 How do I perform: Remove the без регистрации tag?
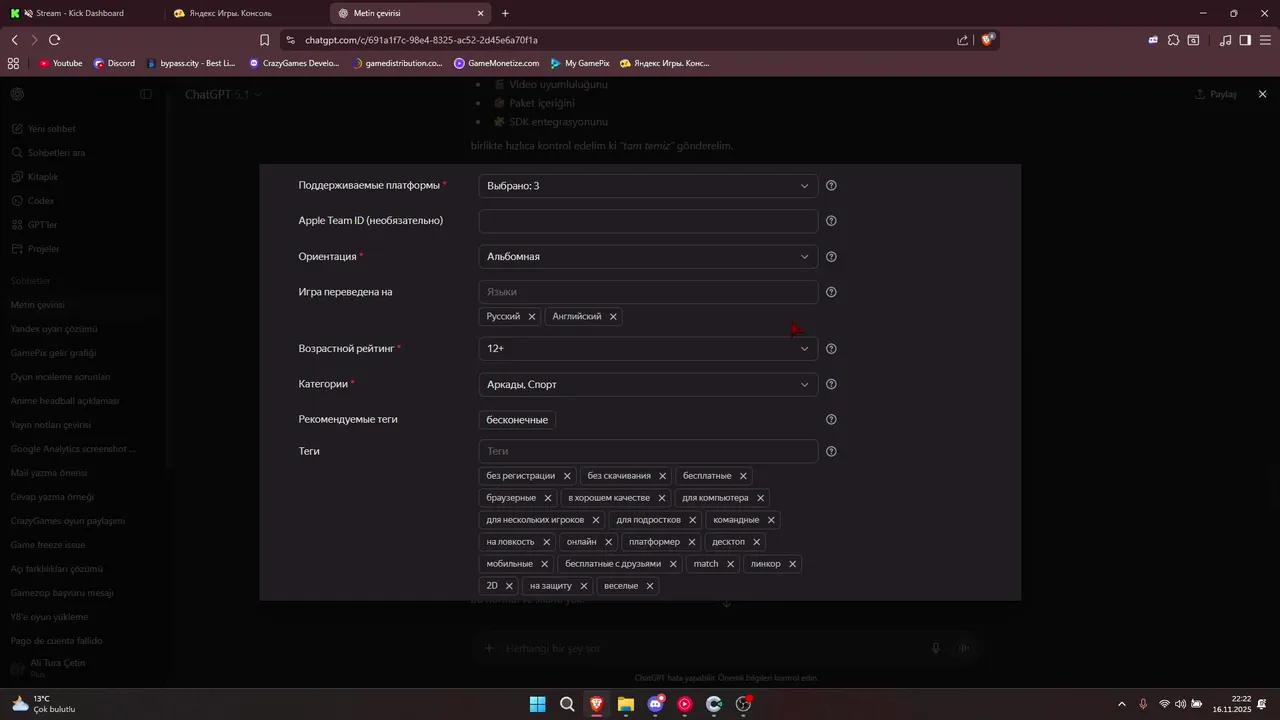click(x=567, y=476)
